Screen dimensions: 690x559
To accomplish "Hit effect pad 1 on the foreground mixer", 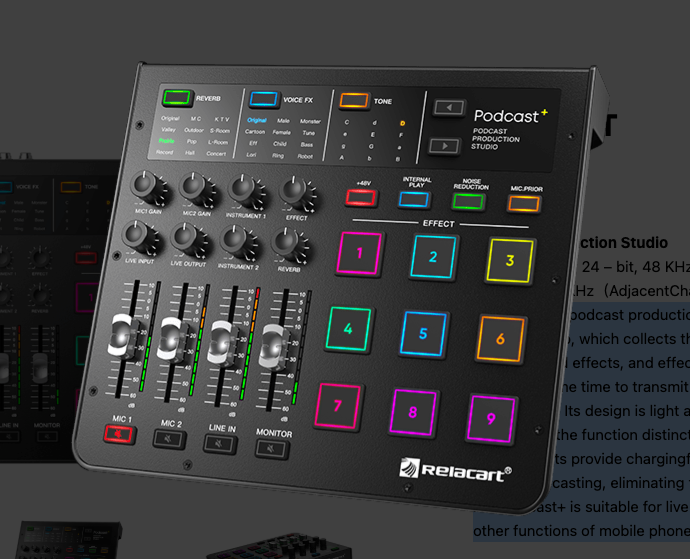I will 359,253.
